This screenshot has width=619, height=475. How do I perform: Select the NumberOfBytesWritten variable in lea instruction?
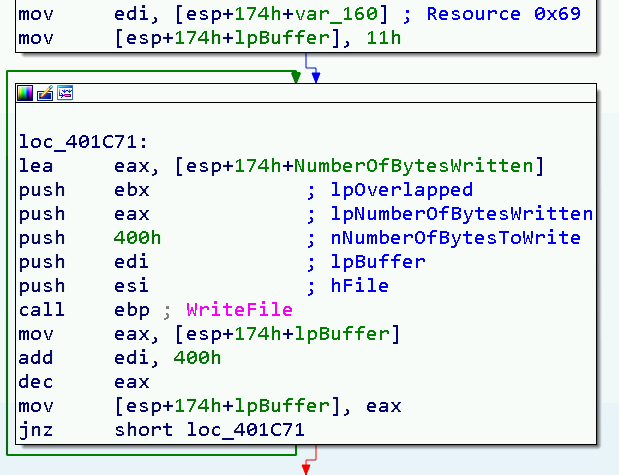coord(414,166)
